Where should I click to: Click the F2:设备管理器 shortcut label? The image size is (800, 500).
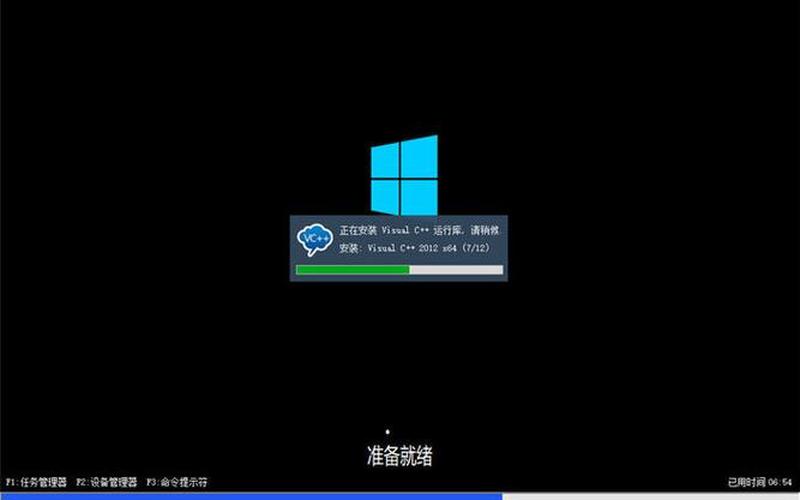click(107, 482)
